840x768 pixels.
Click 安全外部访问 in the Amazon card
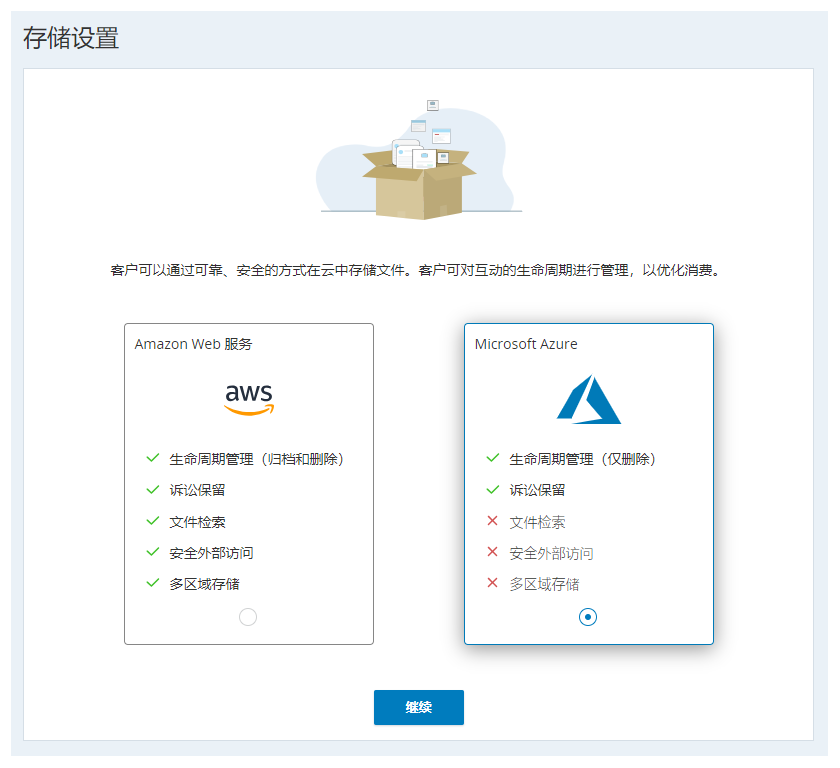click(x=211, y=553)
